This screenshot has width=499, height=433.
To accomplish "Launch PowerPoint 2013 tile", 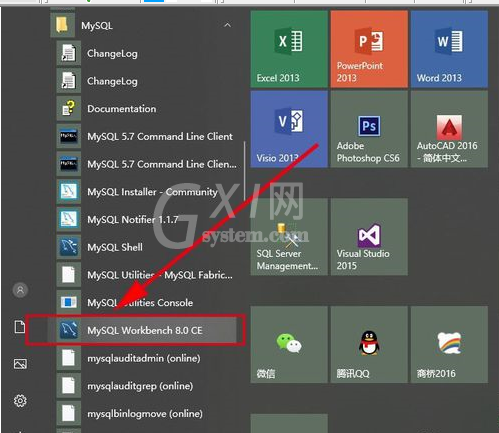I will pyautogui.click(x=369, y=49).
